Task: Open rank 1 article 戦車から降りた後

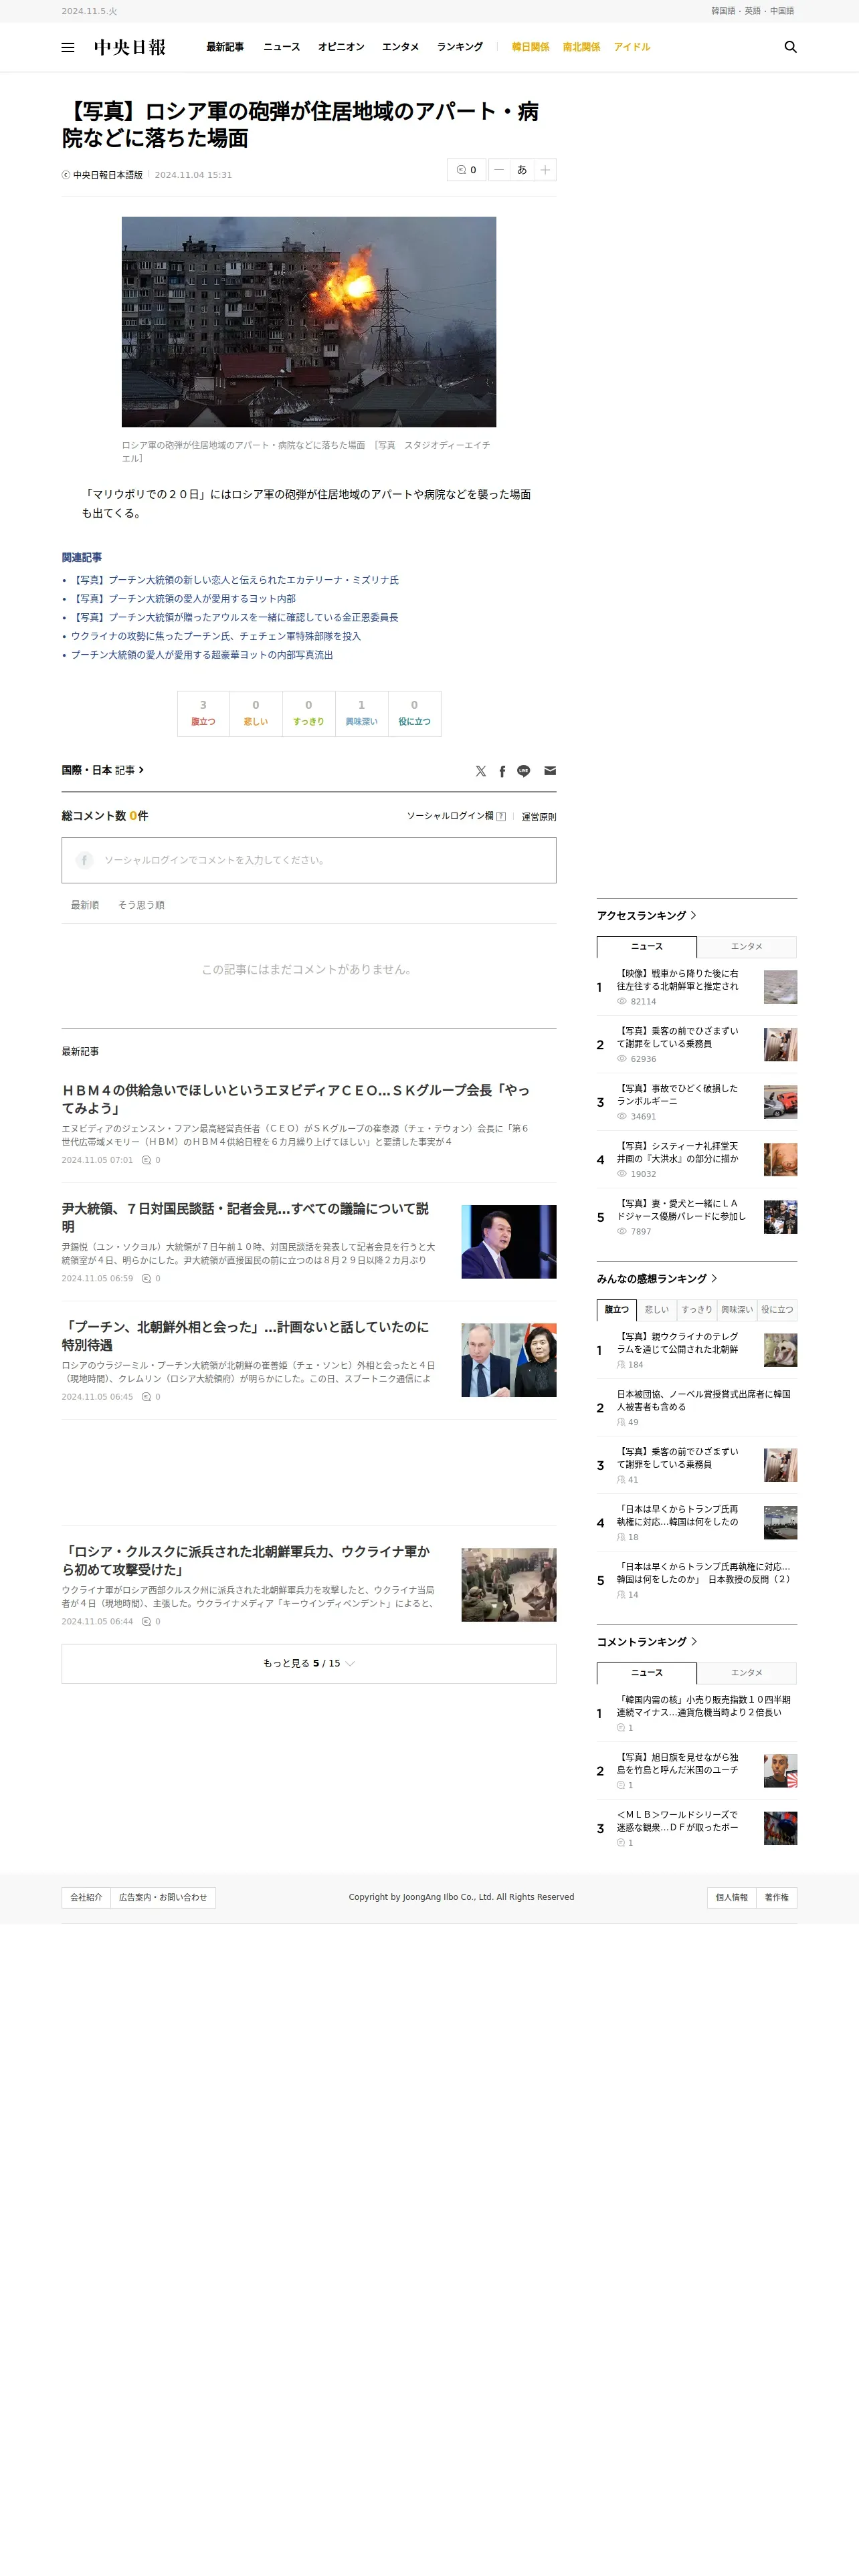Action: coord(678,980)
